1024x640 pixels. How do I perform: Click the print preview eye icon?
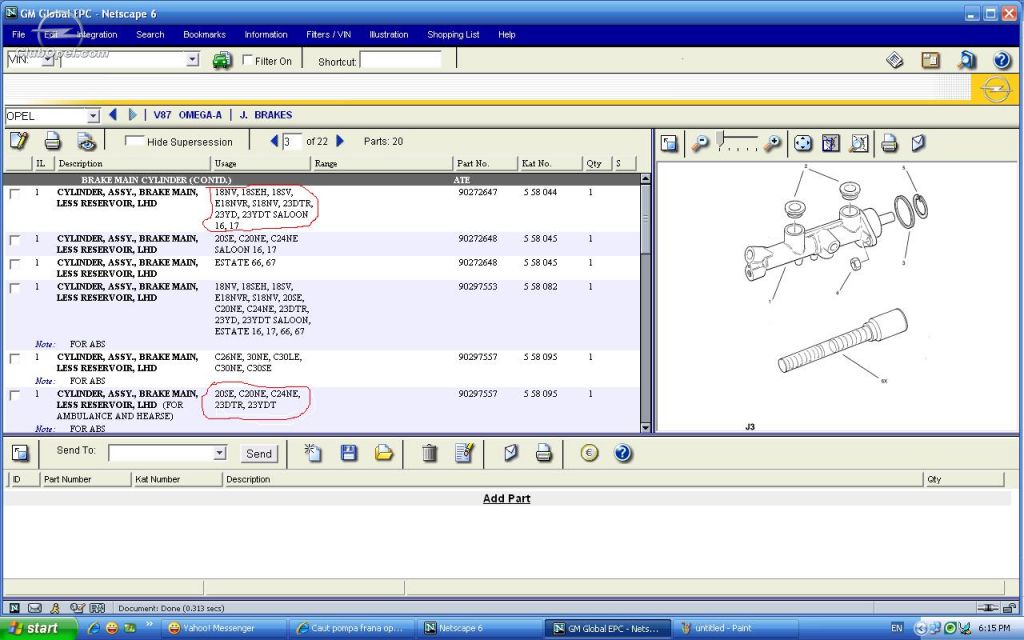coord(86,141)
